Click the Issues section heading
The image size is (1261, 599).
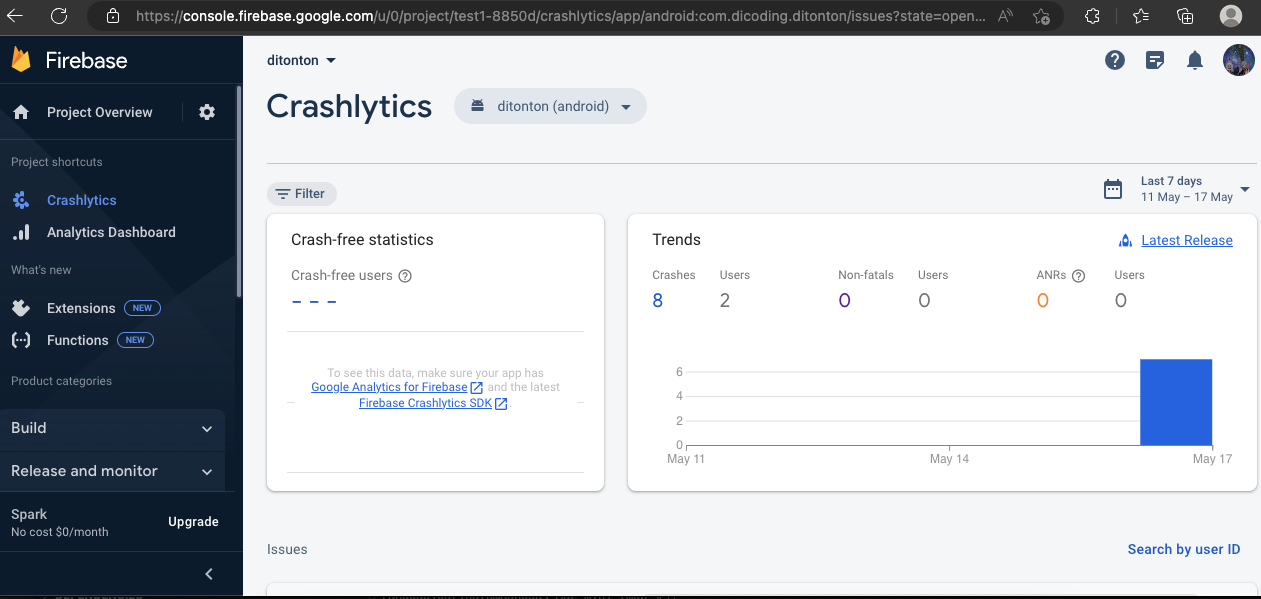coord(287,549)
